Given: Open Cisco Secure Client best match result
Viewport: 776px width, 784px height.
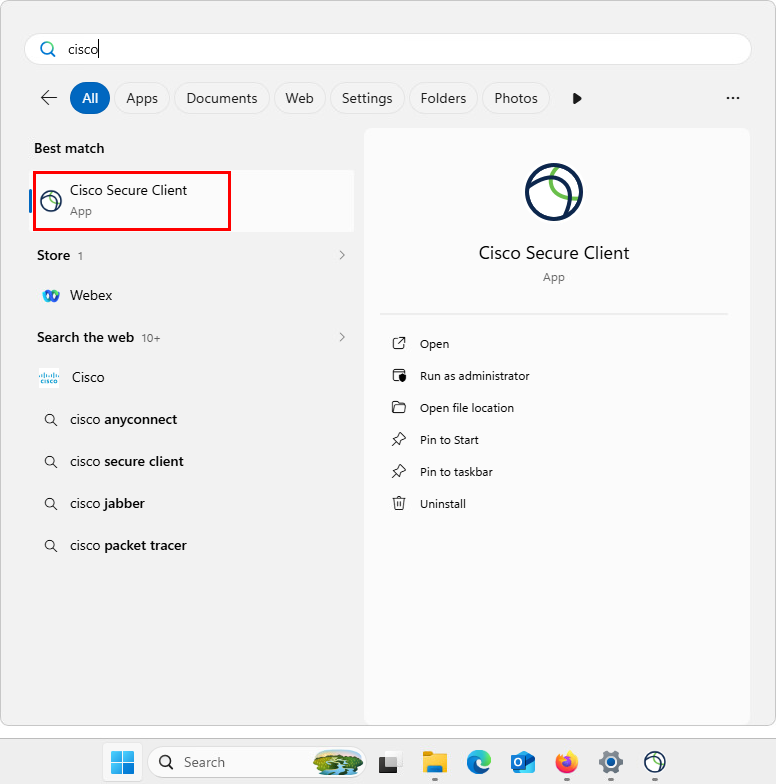Looking at the screenshot, I should coord(194,200).
